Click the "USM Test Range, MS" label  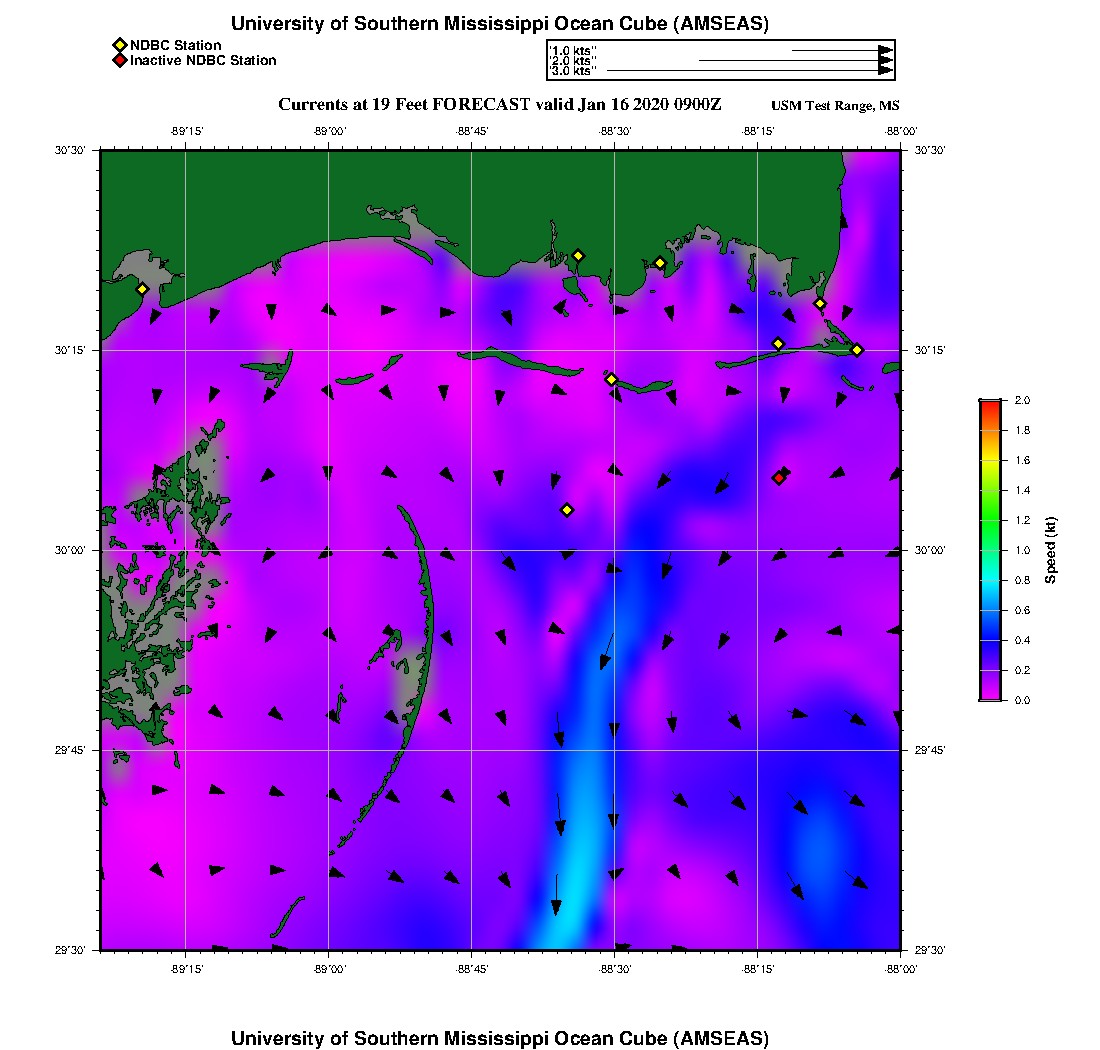[835, 106]
